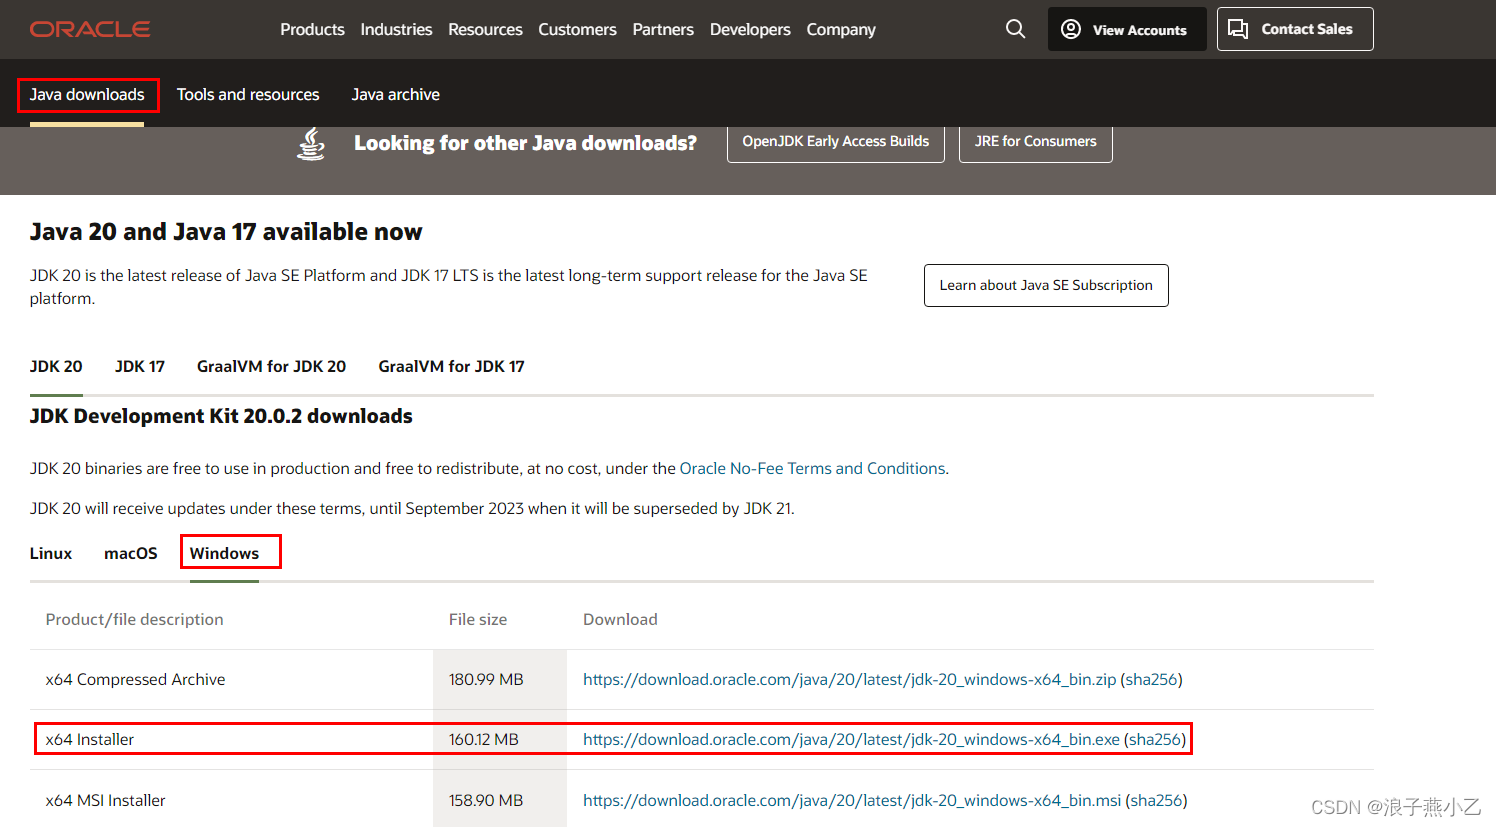
Task: Click the 180.99 MB file size
Action: click(486, 679)
